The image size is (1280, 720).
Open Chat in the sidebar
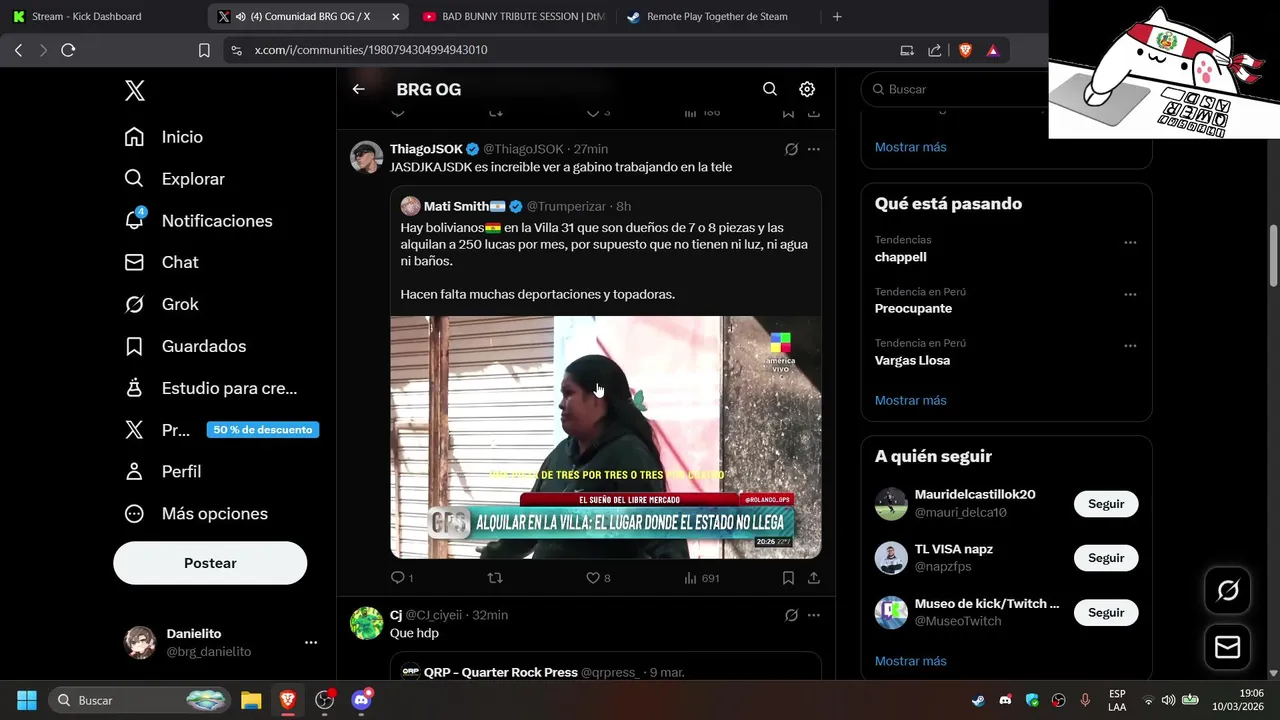tap(162, 262)
